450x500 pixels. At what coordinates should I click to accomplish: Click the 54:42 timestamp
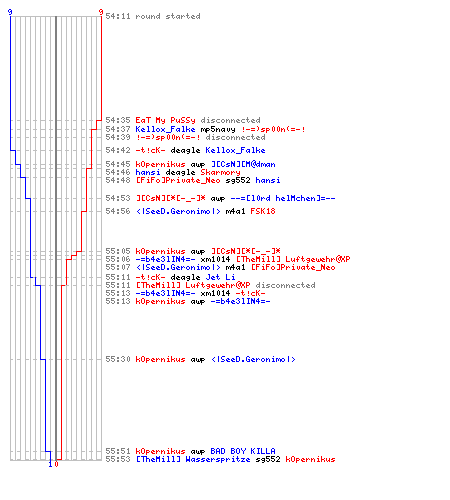(x=118, y=150)
